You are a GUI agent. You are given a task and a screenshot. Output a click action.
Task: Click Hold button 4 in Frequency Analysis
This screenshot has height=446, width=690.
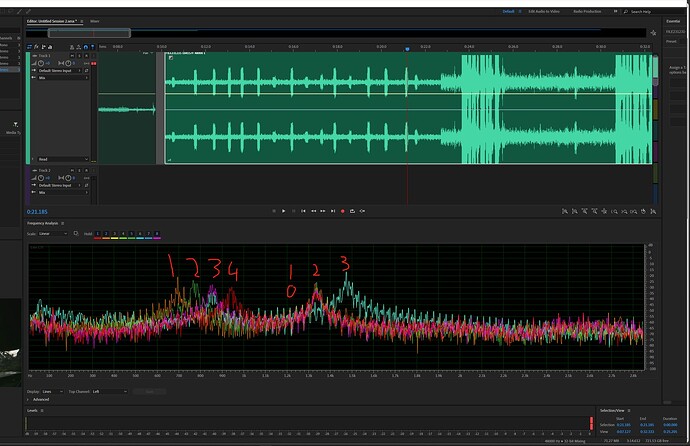[x=123, y=234]
